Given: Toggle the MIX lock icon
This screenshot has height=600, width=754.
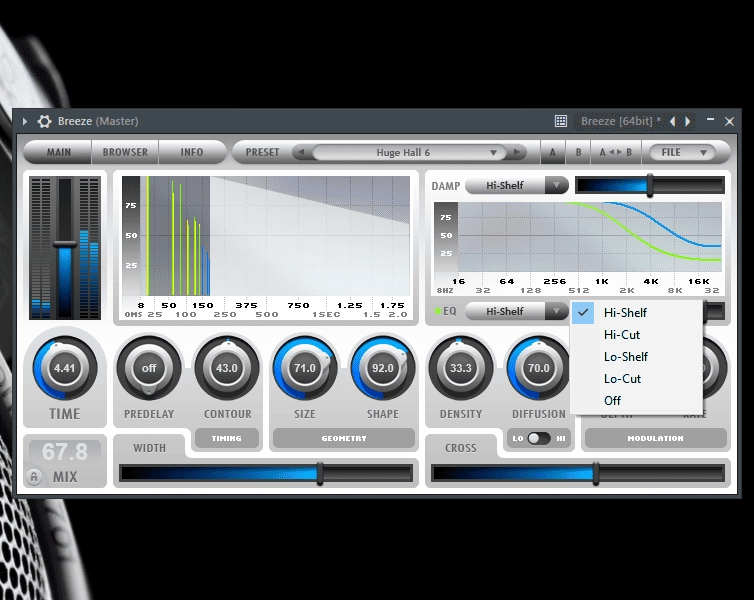Looking at the screenshot, I should (x=34, y=477).
